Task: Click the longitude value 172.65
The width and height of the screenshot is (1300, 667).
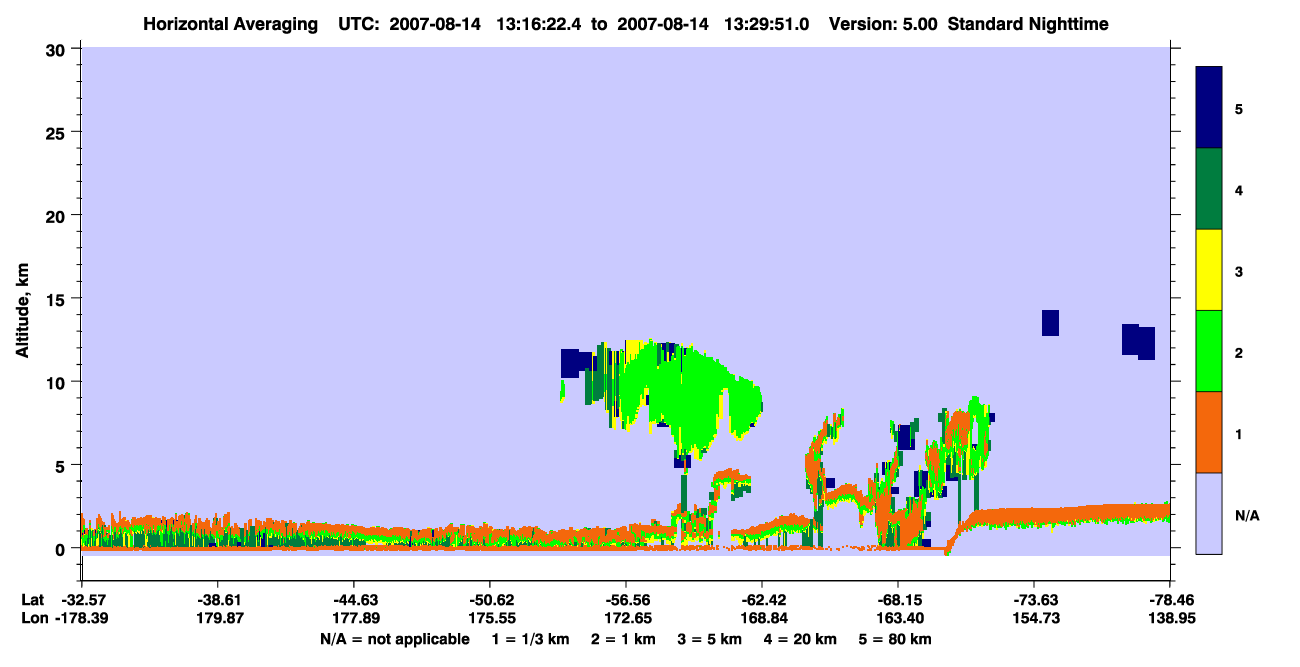Action: pos(626,619)
